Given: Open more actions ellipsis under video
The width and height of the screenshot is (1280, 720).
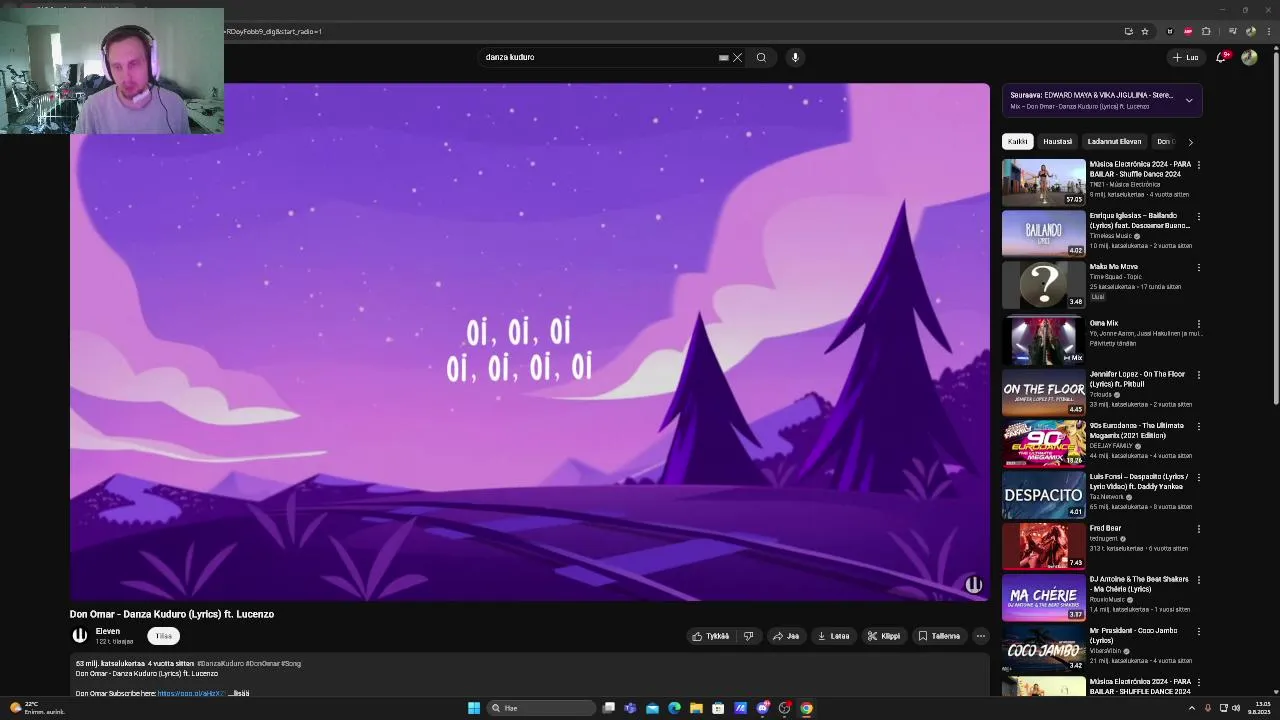Looking at the screenshot, I should (x=981, y=636).
